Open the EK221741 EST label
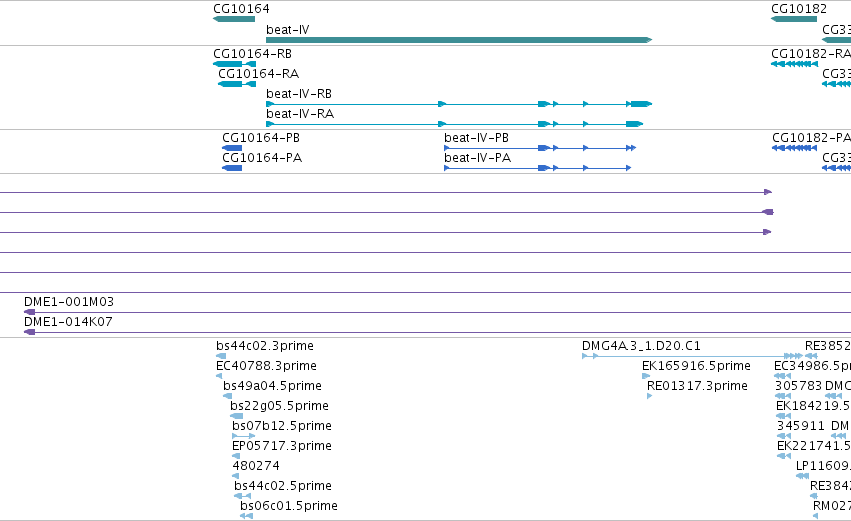The width and height of the screenshot is (851, 521). point(814,446)
